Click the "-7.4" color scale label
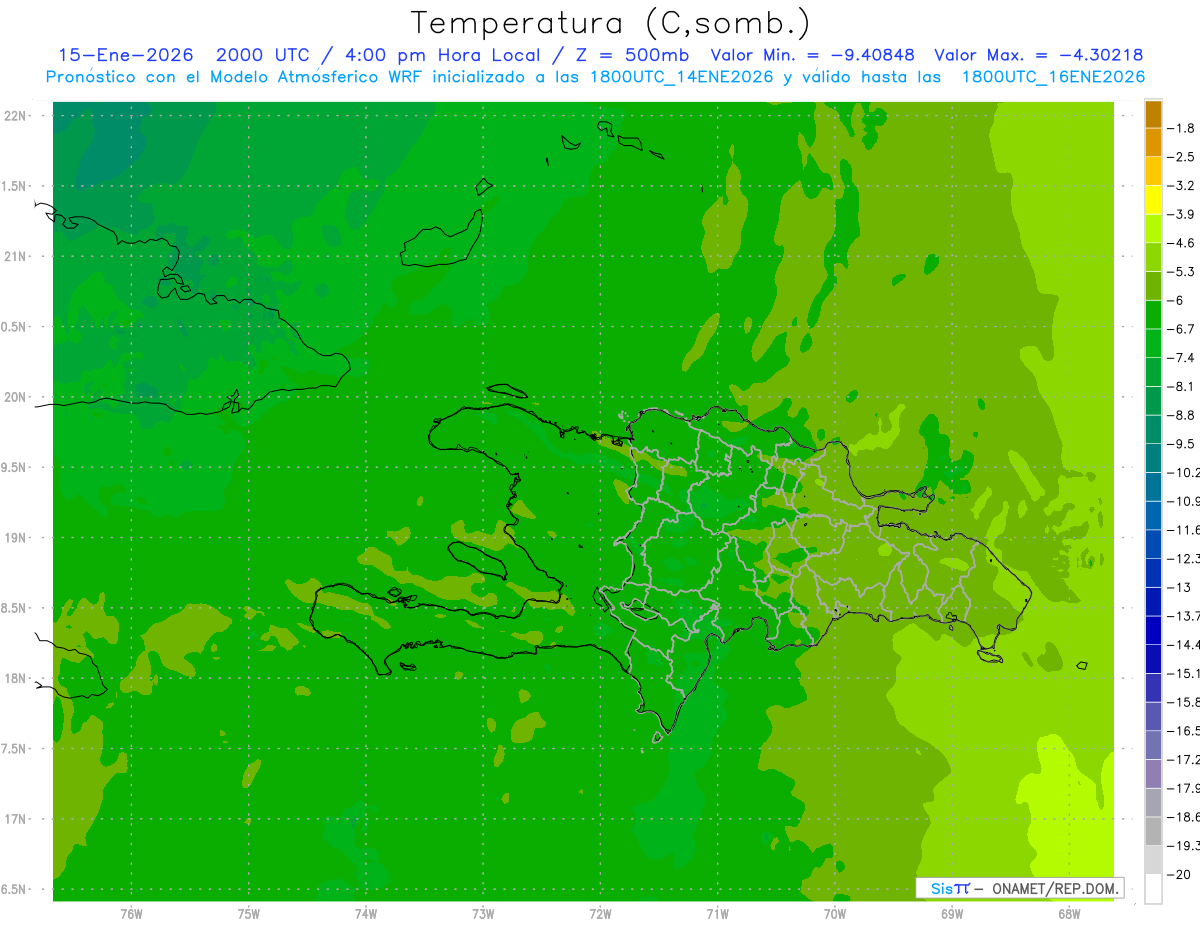The height and width of the screenshot is (927, 1200). (1181, 357)
